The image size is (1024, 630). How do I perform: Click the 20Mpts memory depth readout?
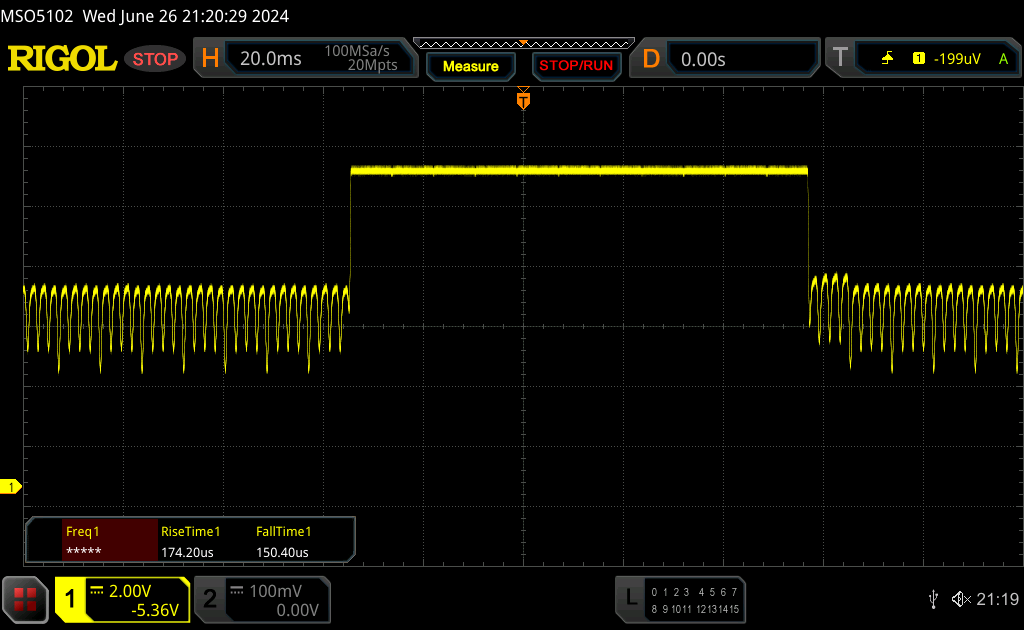coord(372,65)
